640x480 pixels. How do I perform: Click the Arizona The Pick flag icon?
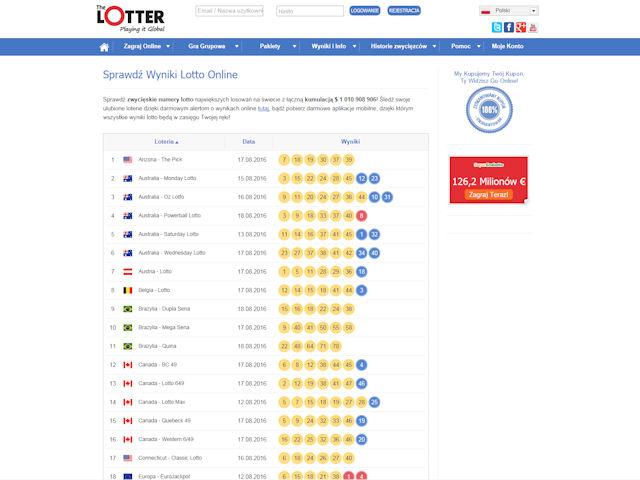coord(128,160)
